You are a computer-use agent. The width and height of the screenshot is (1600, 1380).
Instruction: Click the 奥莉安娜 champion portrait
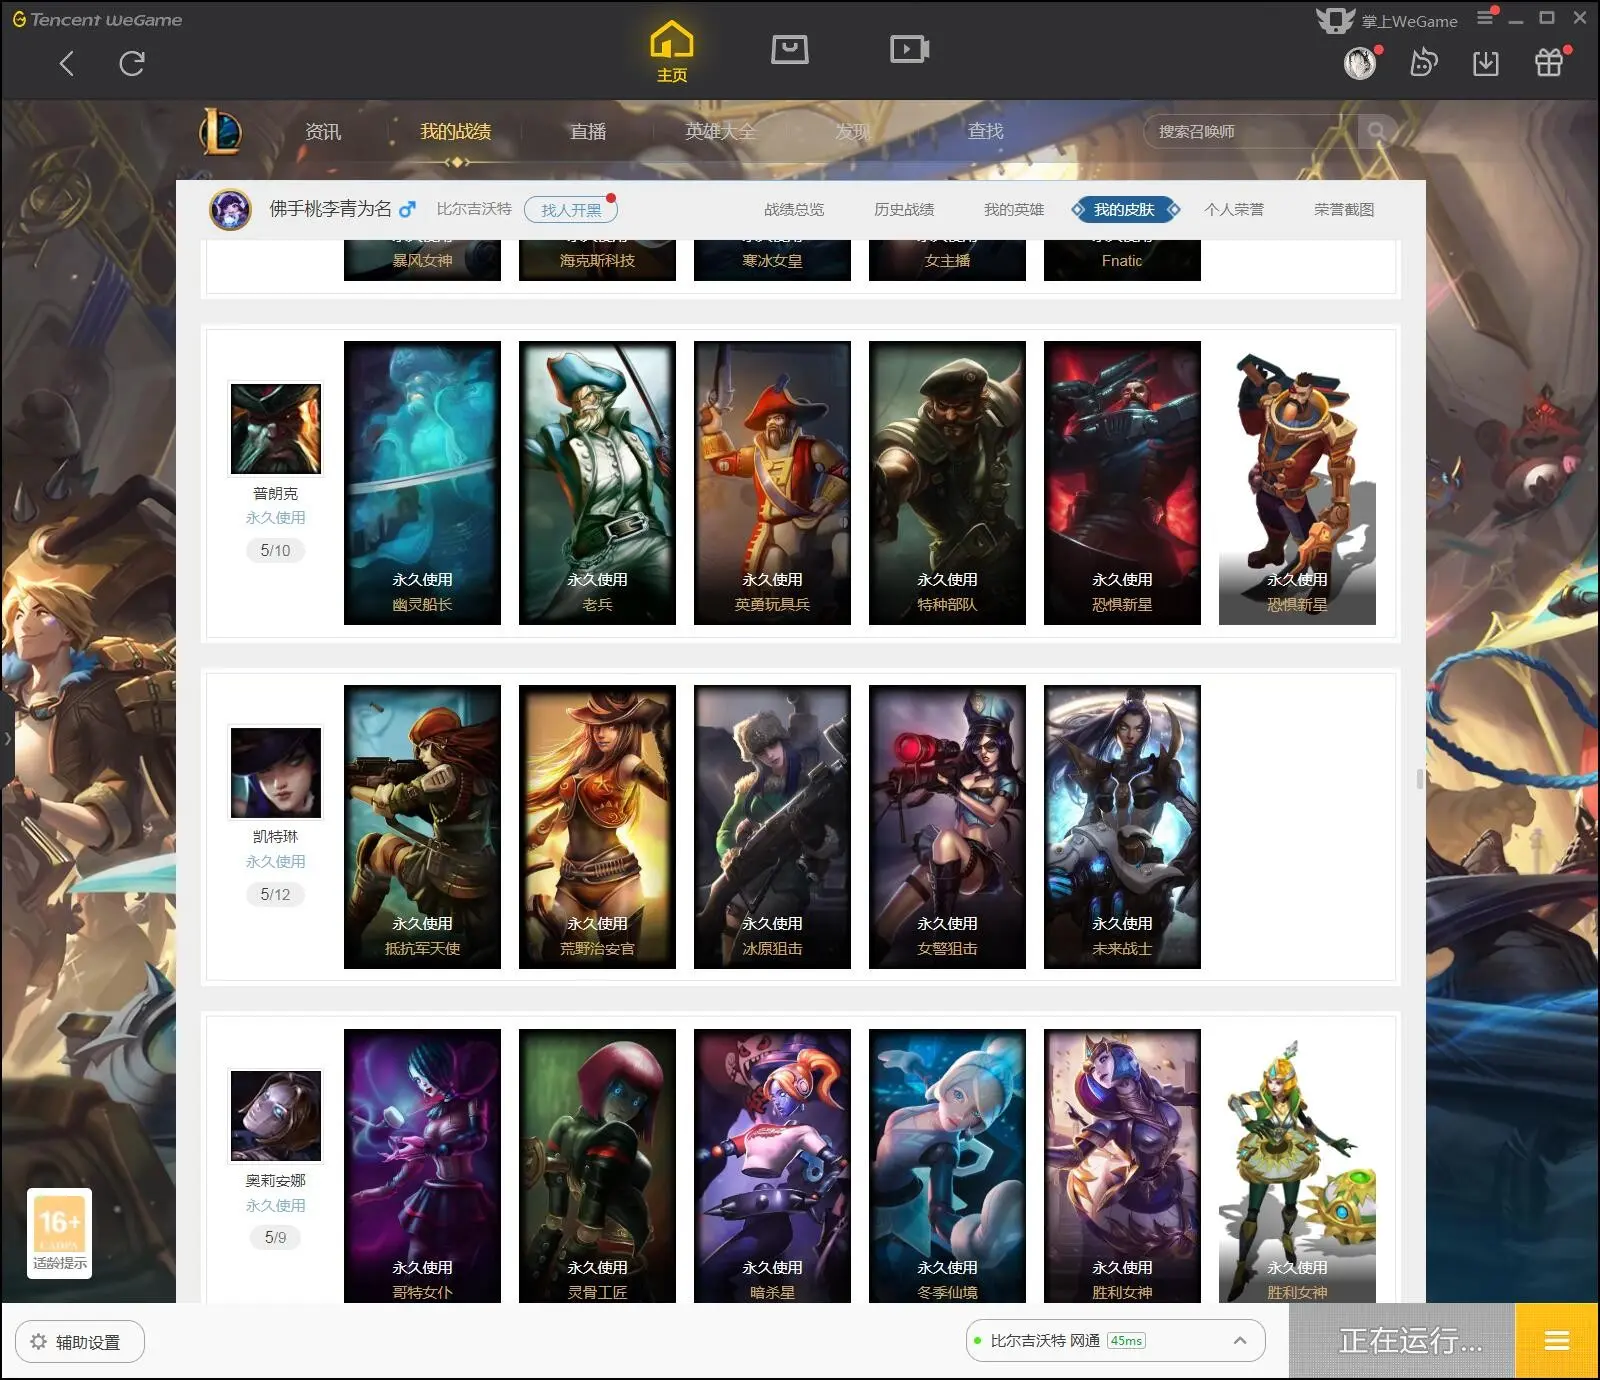pos(276,1116)
